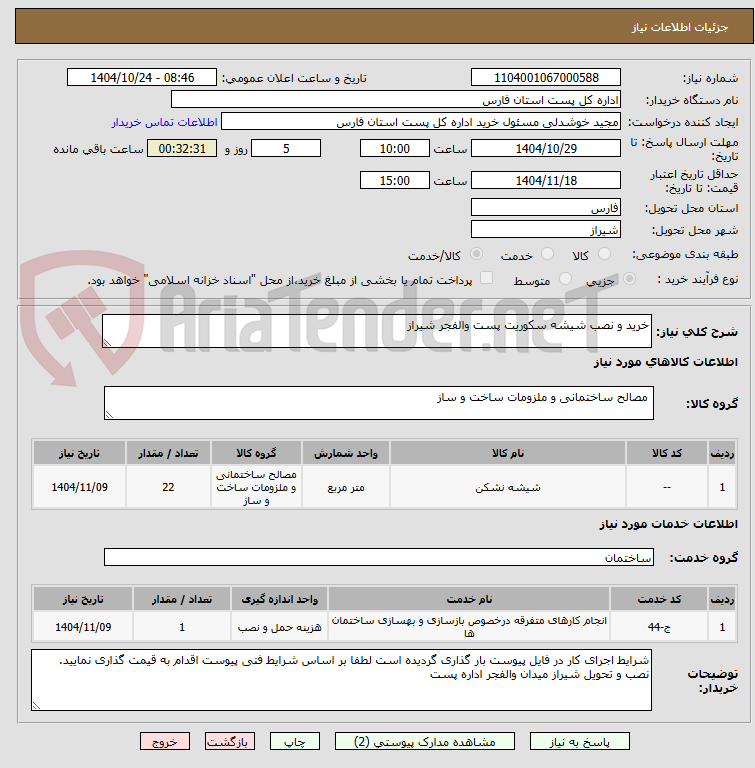This screenshot has width=755, height=768.
Task: Click the countdown timer 00:32:31
Action: pos(182,149)
